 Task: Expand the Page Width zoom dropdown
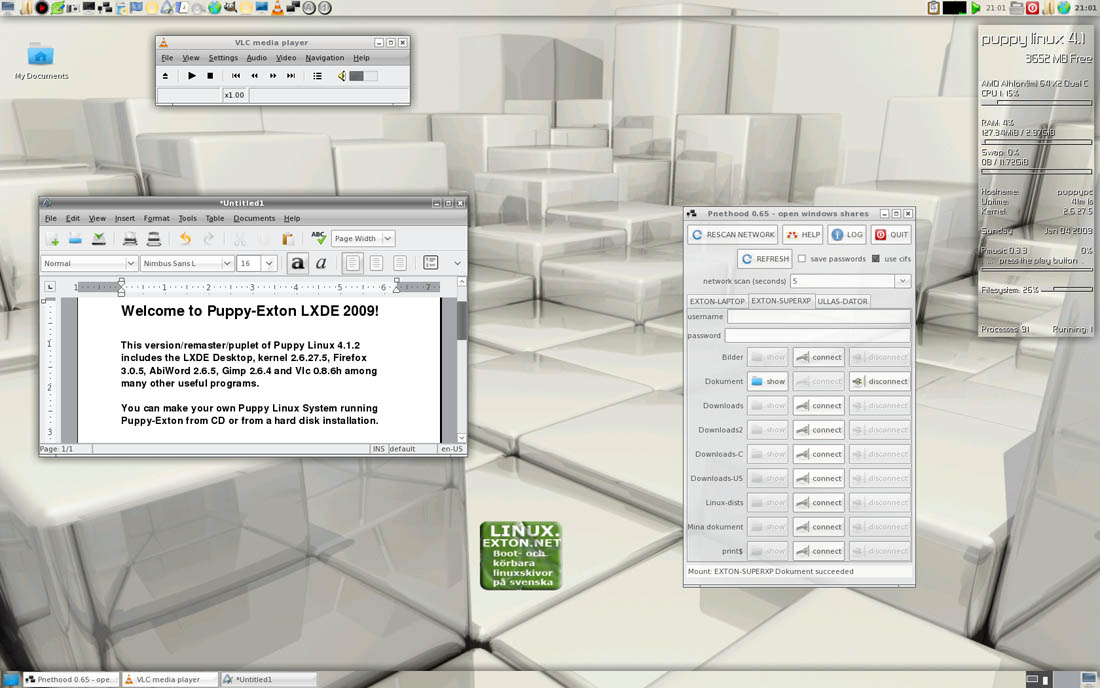388,238
